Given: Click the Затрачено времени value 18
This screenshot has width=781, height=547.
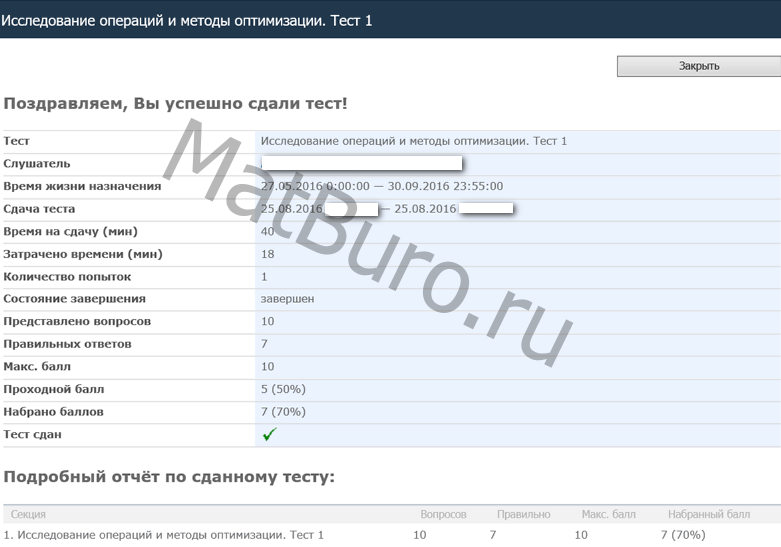Looking at the screenshot, I should tap(267, 254).
